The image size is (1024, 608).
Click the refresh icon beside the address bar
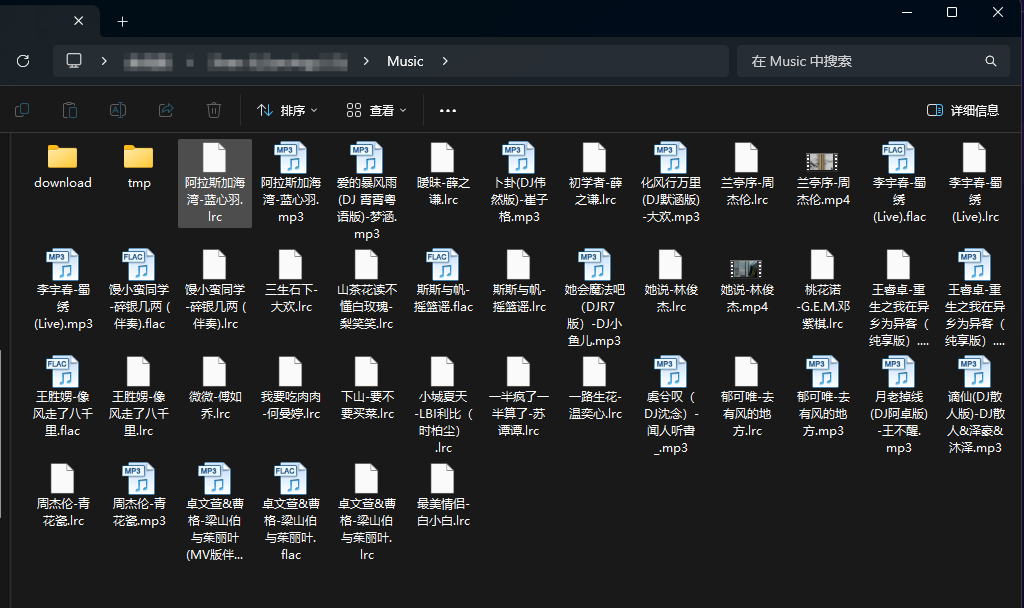click(x=23, y=61)
